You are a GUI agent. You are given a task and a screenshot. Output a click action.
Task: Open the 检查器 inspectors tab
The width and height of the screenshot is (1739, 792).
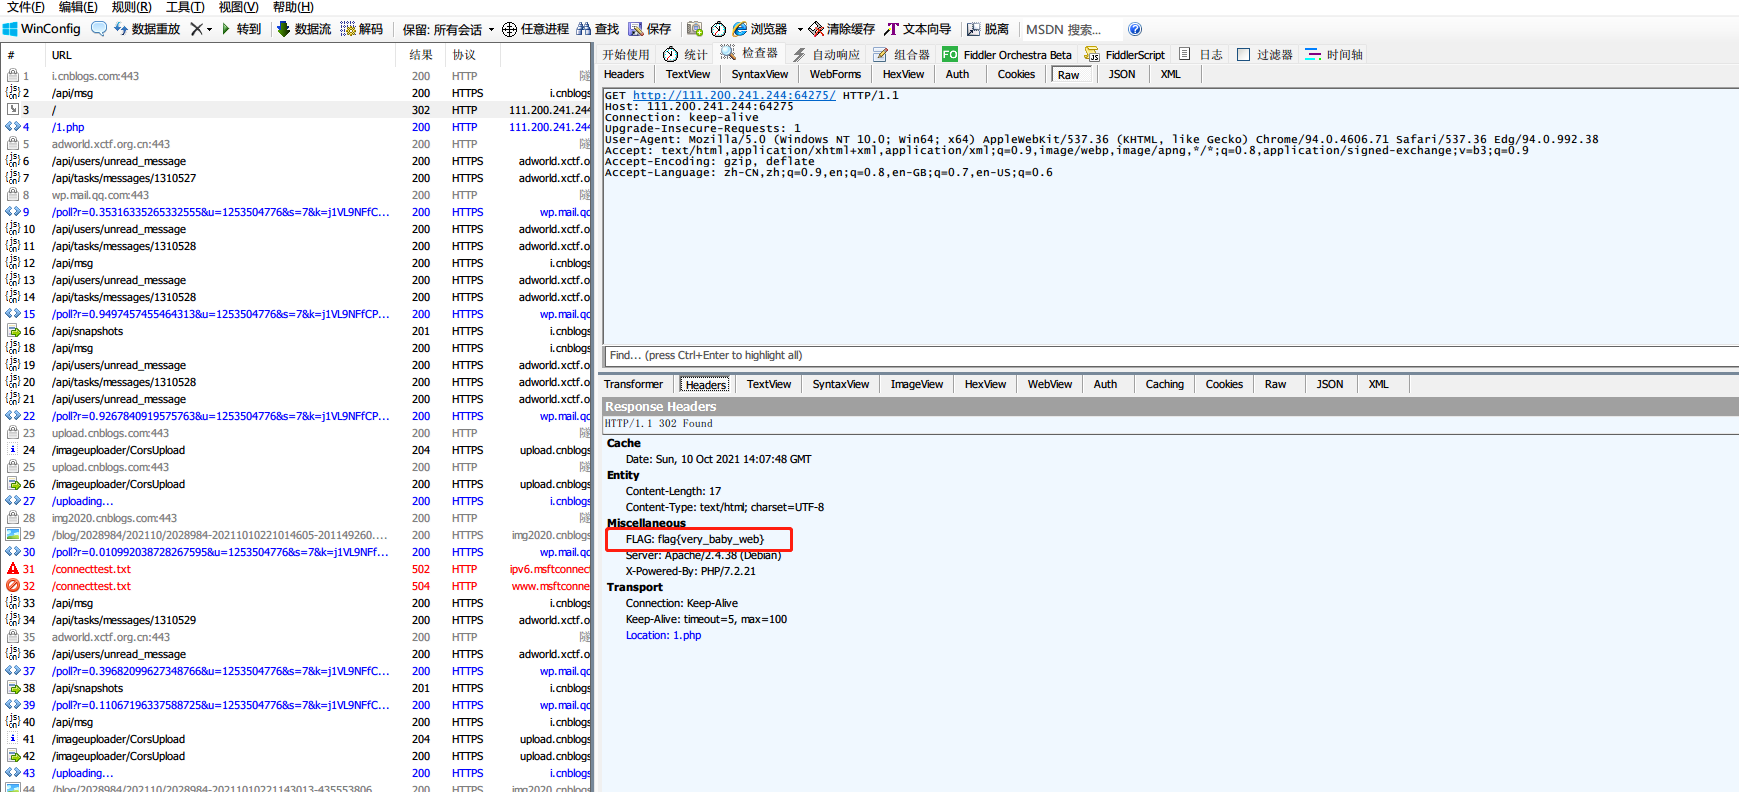(x=749, y=54)
